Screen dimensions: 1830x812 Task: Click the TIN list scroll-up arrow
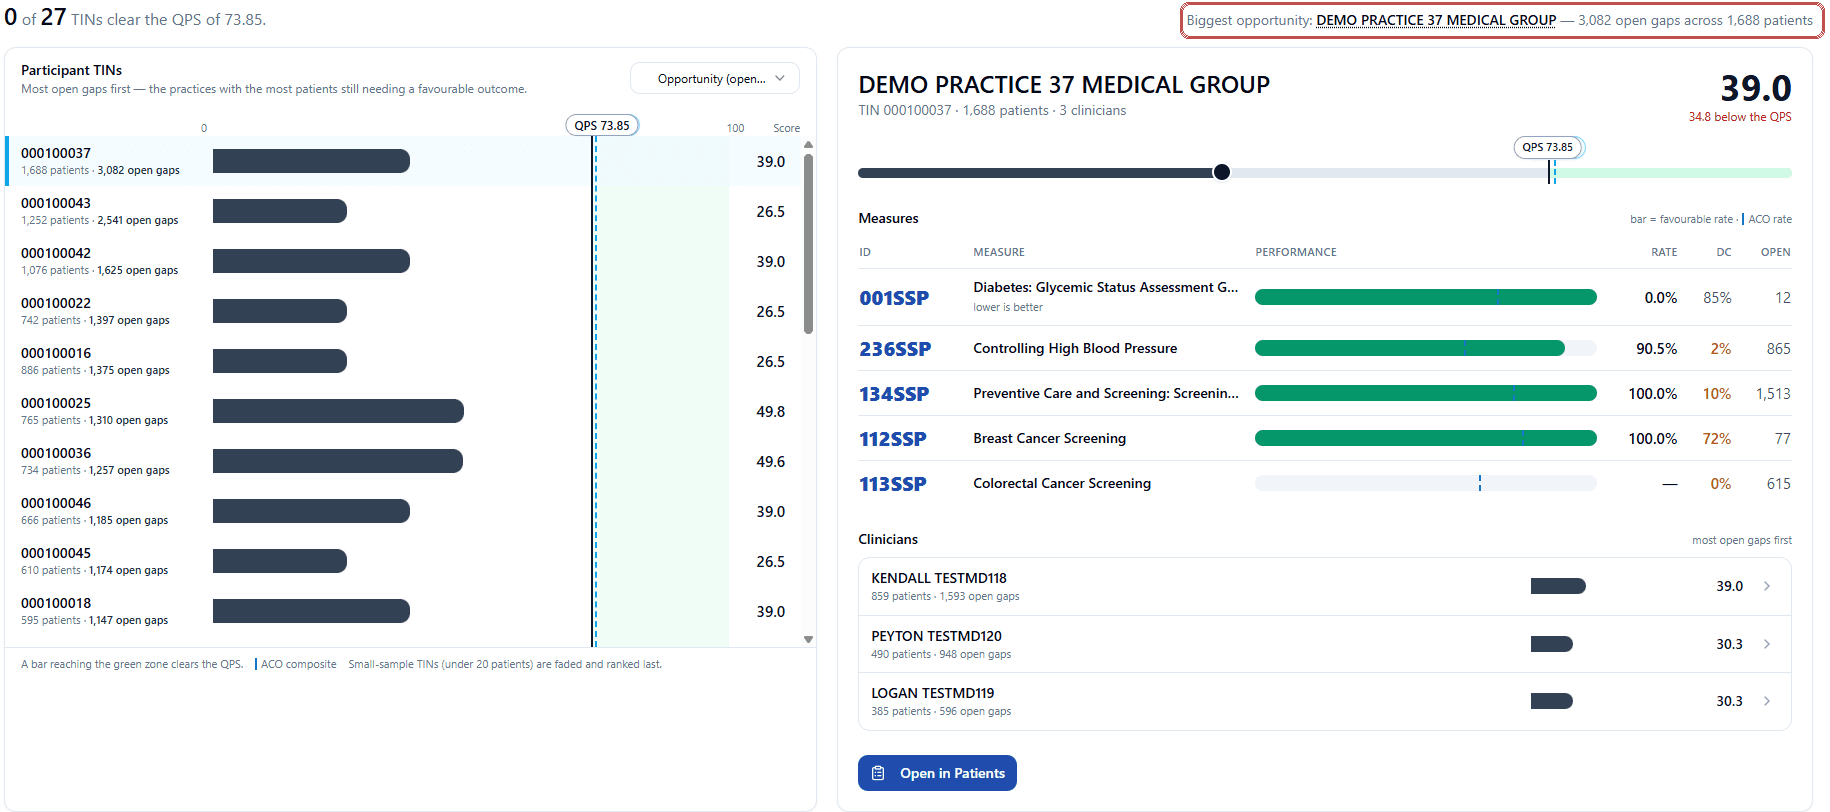(808, 144)
